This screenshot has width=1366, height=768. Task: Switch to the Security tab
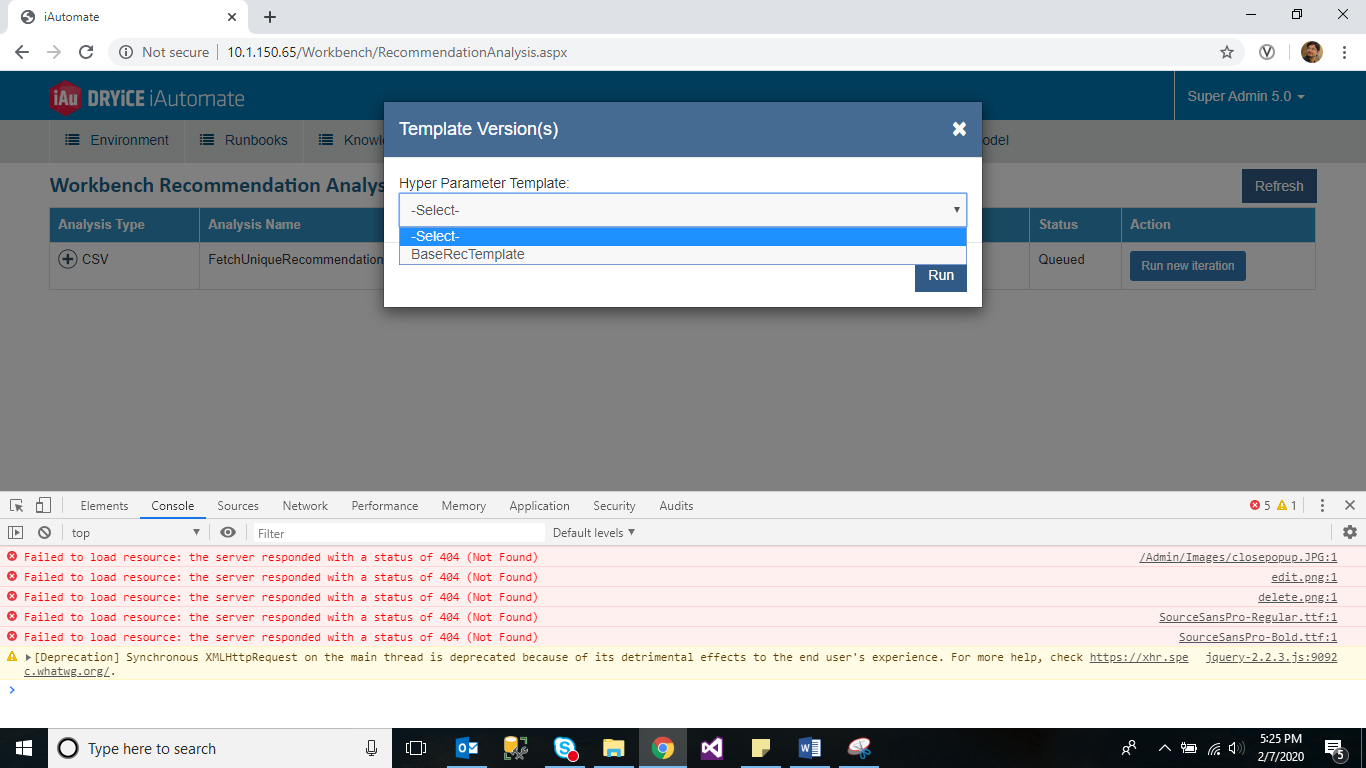614,506
